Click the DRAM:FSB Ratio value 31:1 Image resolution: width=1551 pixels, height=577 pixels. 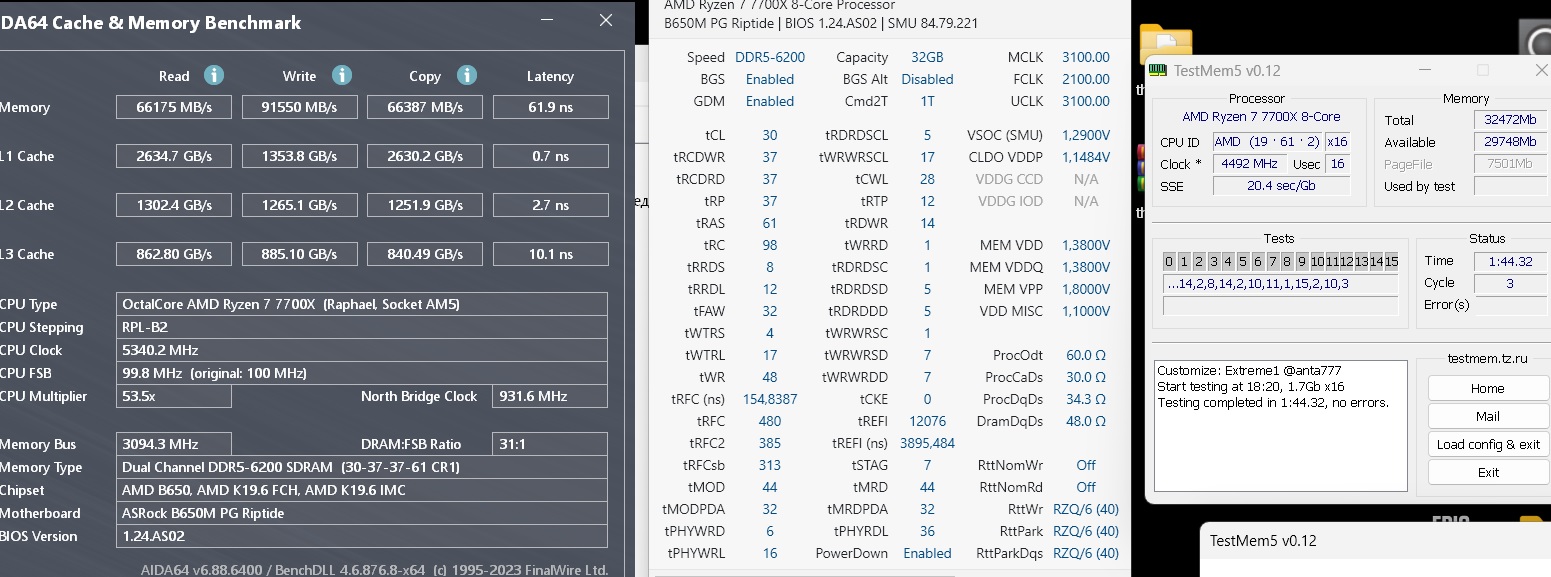[550, 444]
